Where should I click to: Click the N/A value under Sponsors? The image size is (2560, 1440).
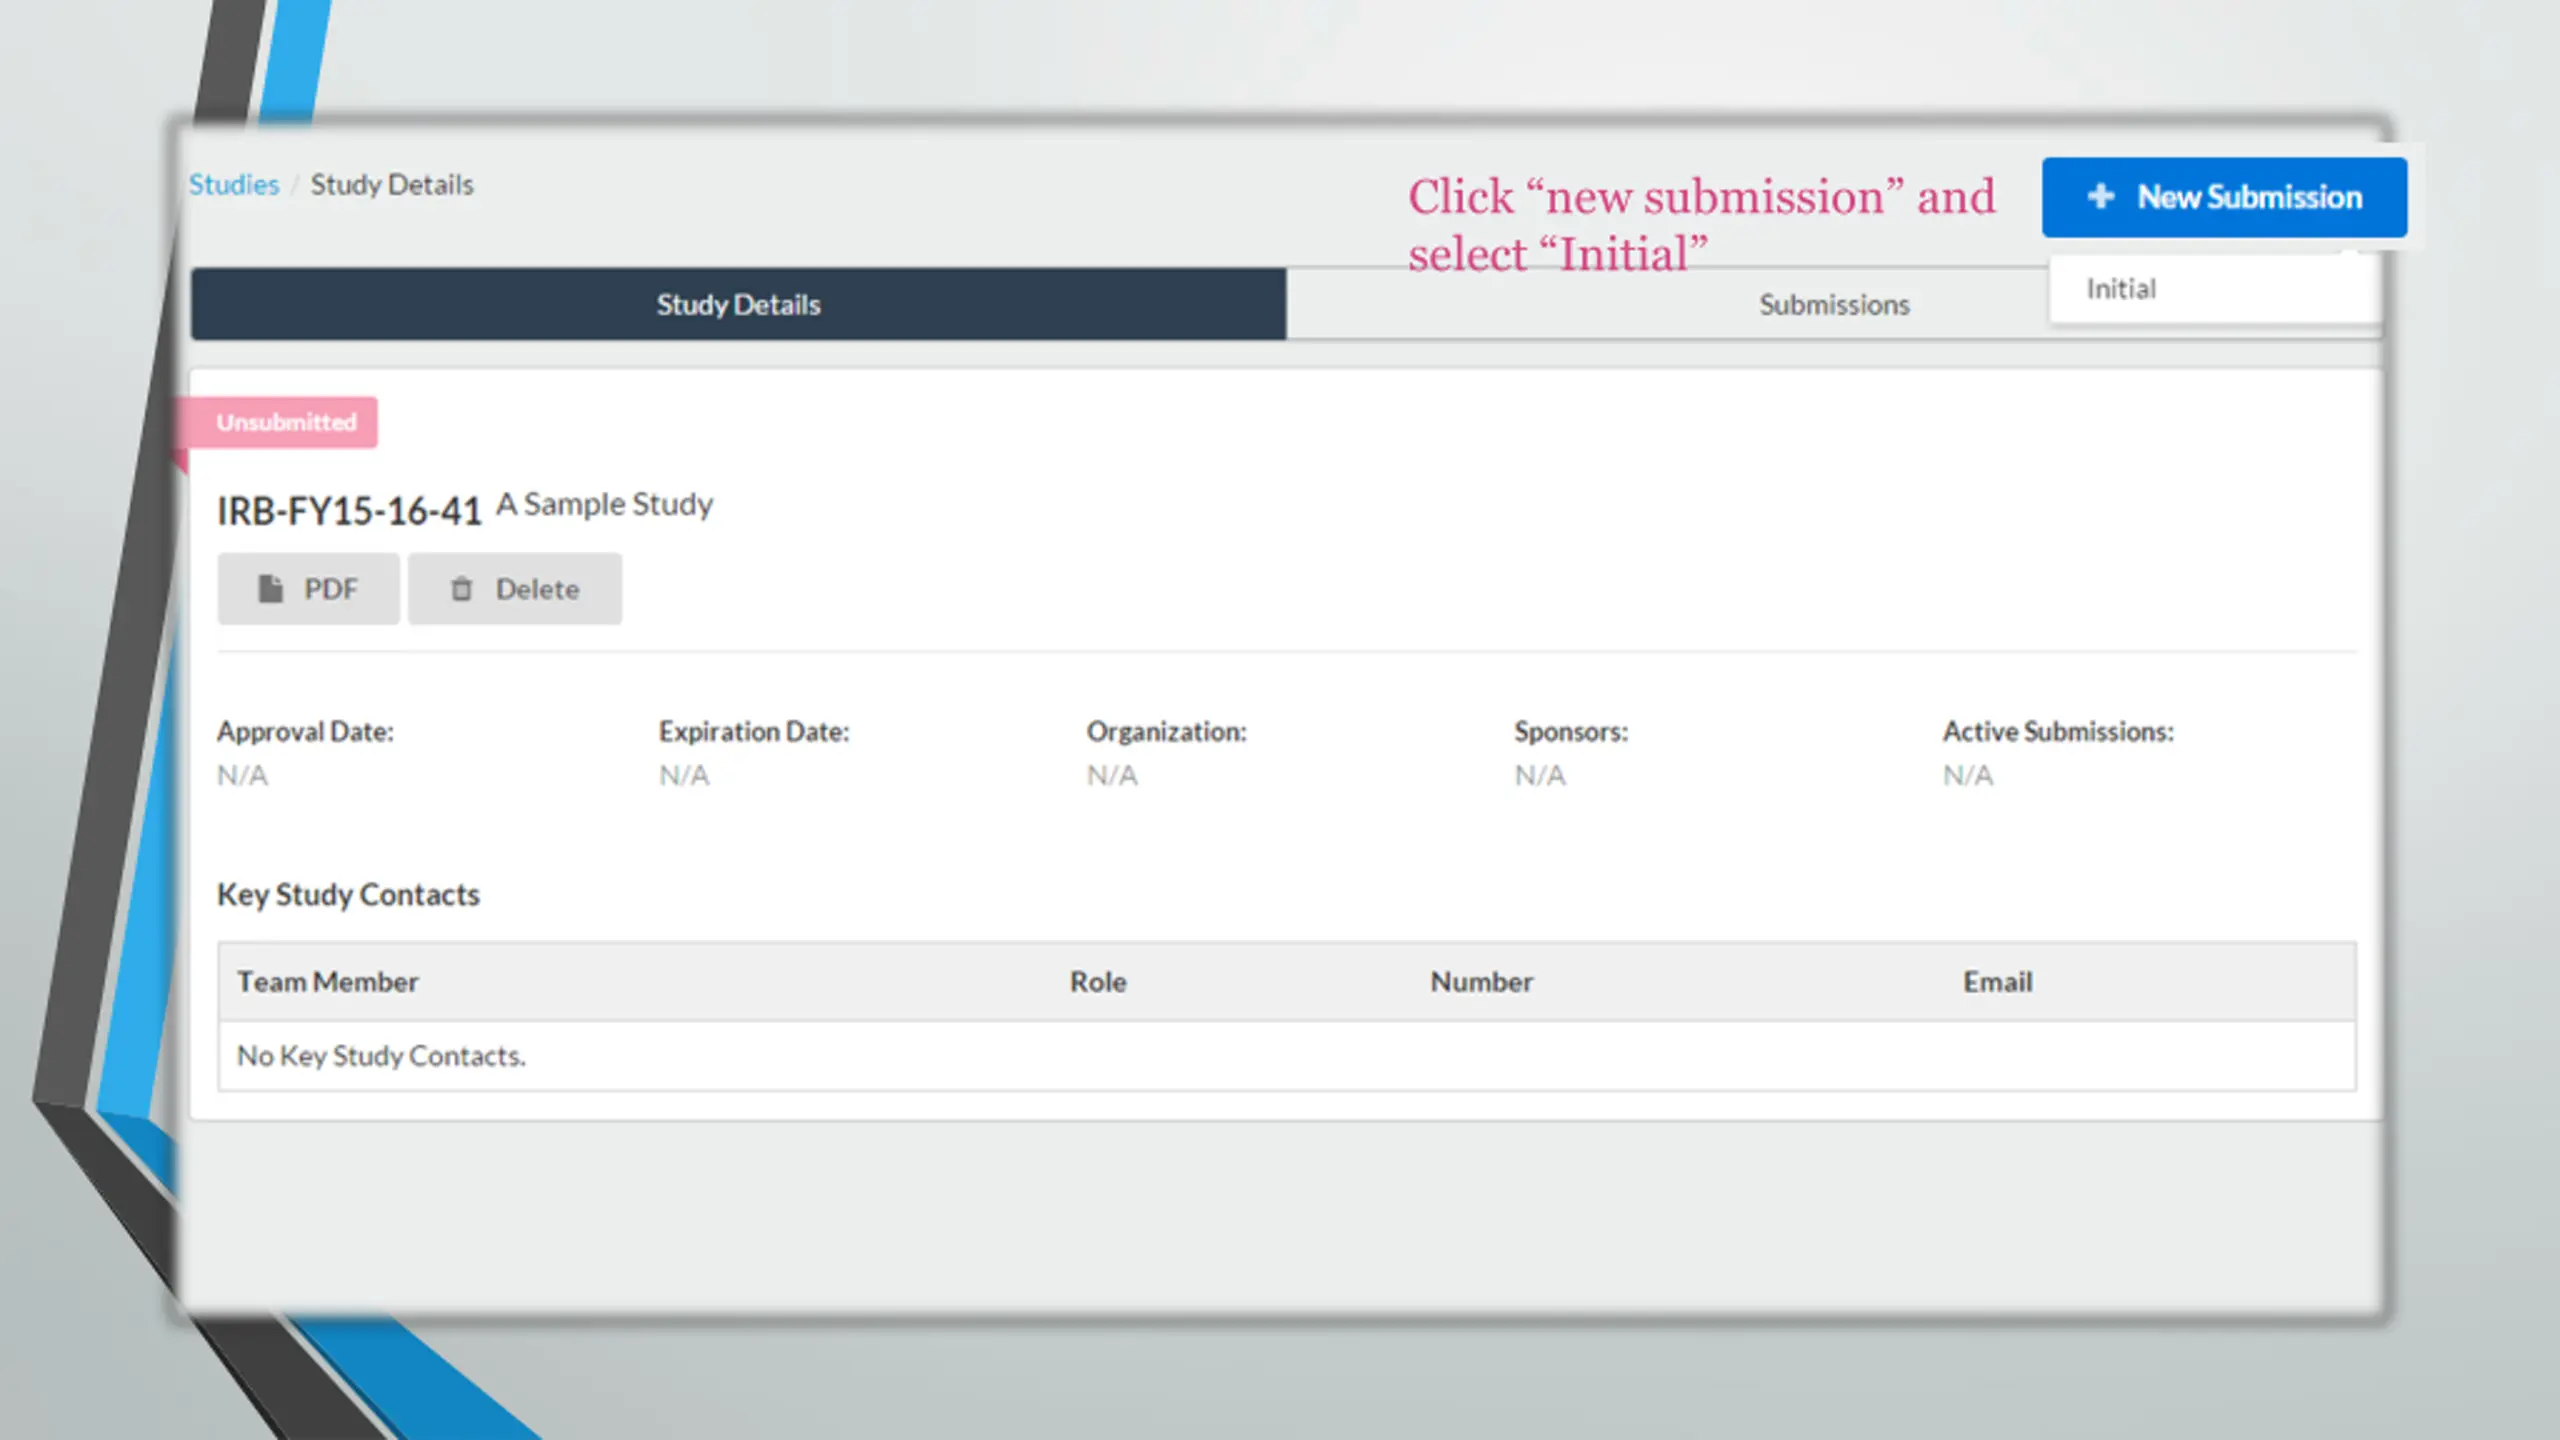point(1540,775)
